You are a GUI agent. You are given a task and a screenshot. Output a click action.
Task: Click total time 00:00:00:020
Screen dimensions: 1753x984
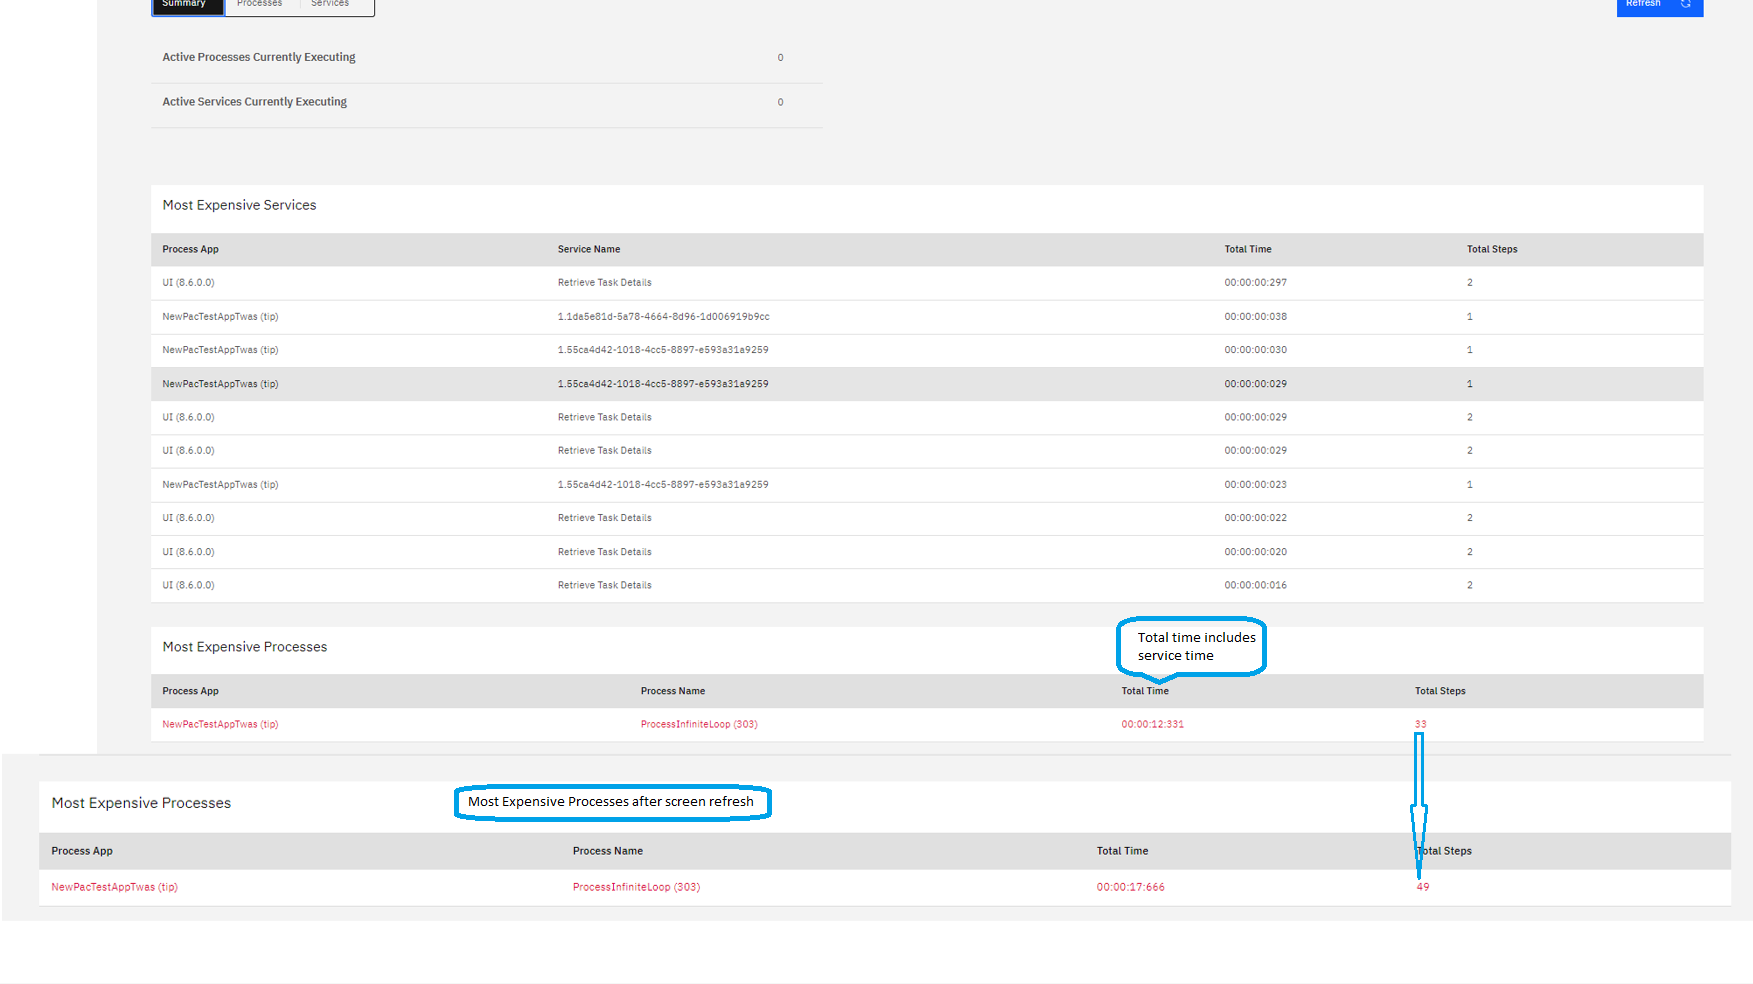[1256, 552]
